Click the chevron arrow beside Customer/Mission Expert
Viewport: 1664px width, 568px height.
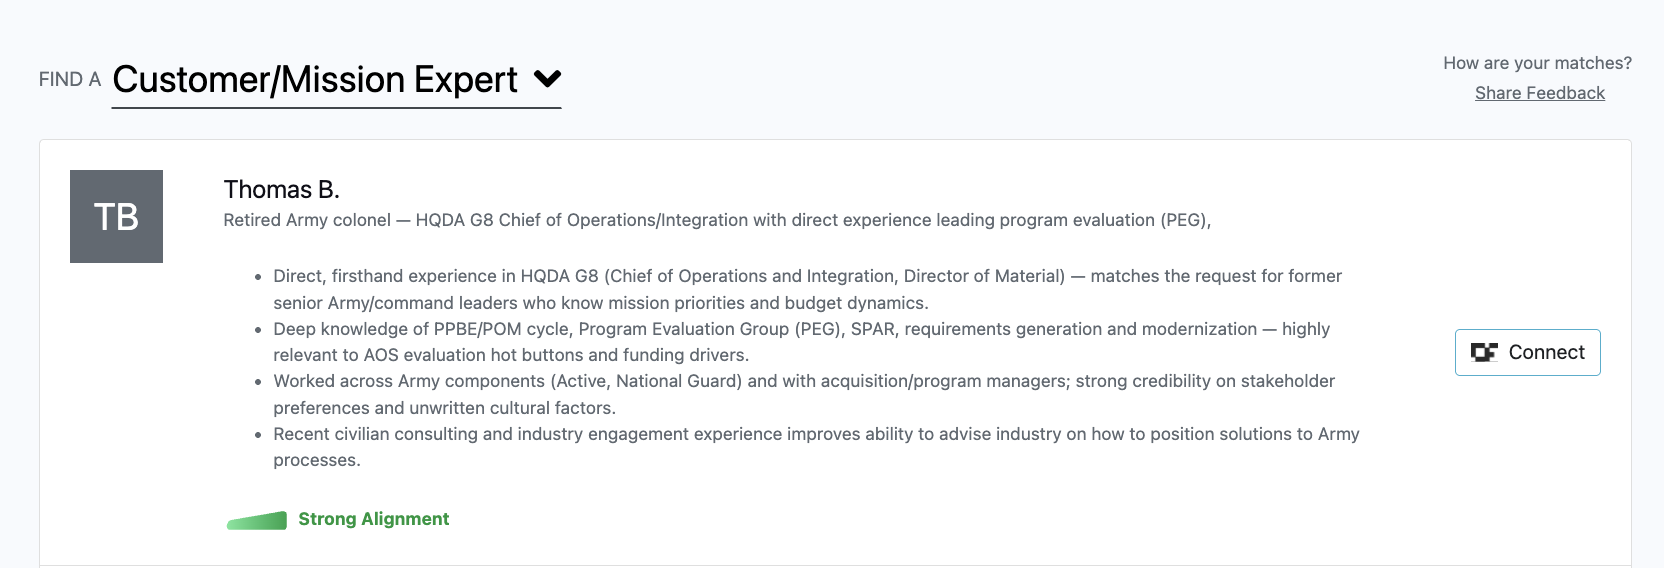(x=547, y=78)
